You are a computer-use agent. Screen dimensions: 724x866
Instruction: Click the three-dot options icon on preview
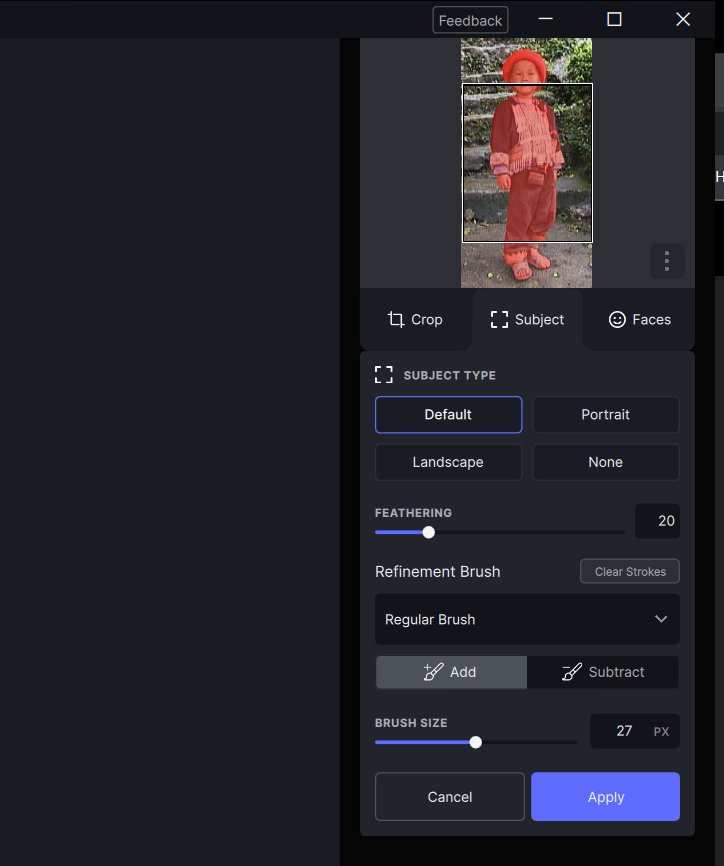click(x=667, y=261)
